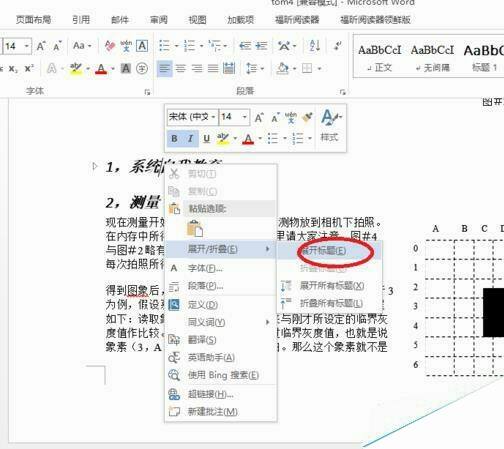This screenshot has width=504, height=449.
Task: Click the Distributed alignment button
Action: pos(229,68)
